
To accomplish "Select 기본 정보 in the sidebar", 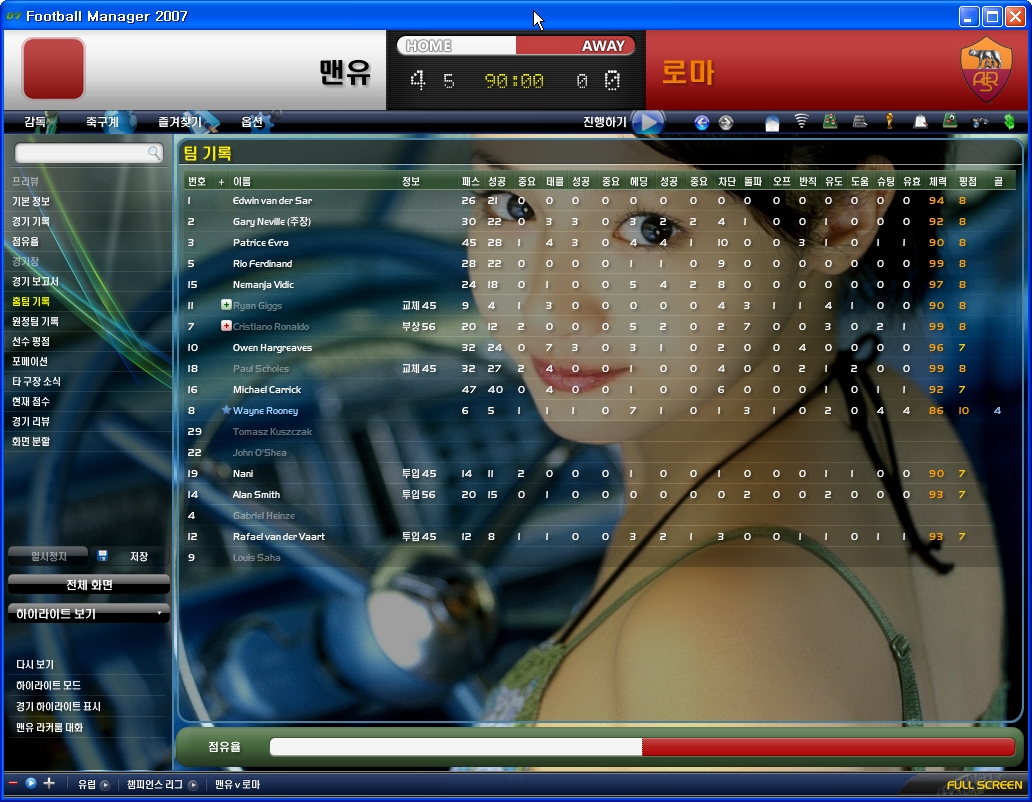I will (x=31, y=201).
